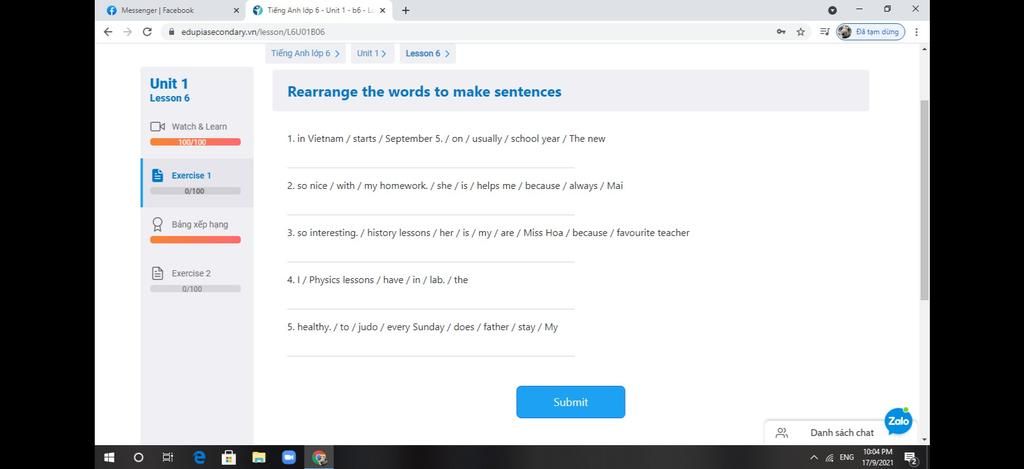Image resolution: width=1024 pixels, height=469 pixels.
Task: Bookmark this page with the star icon
Action: click(801, 31)
